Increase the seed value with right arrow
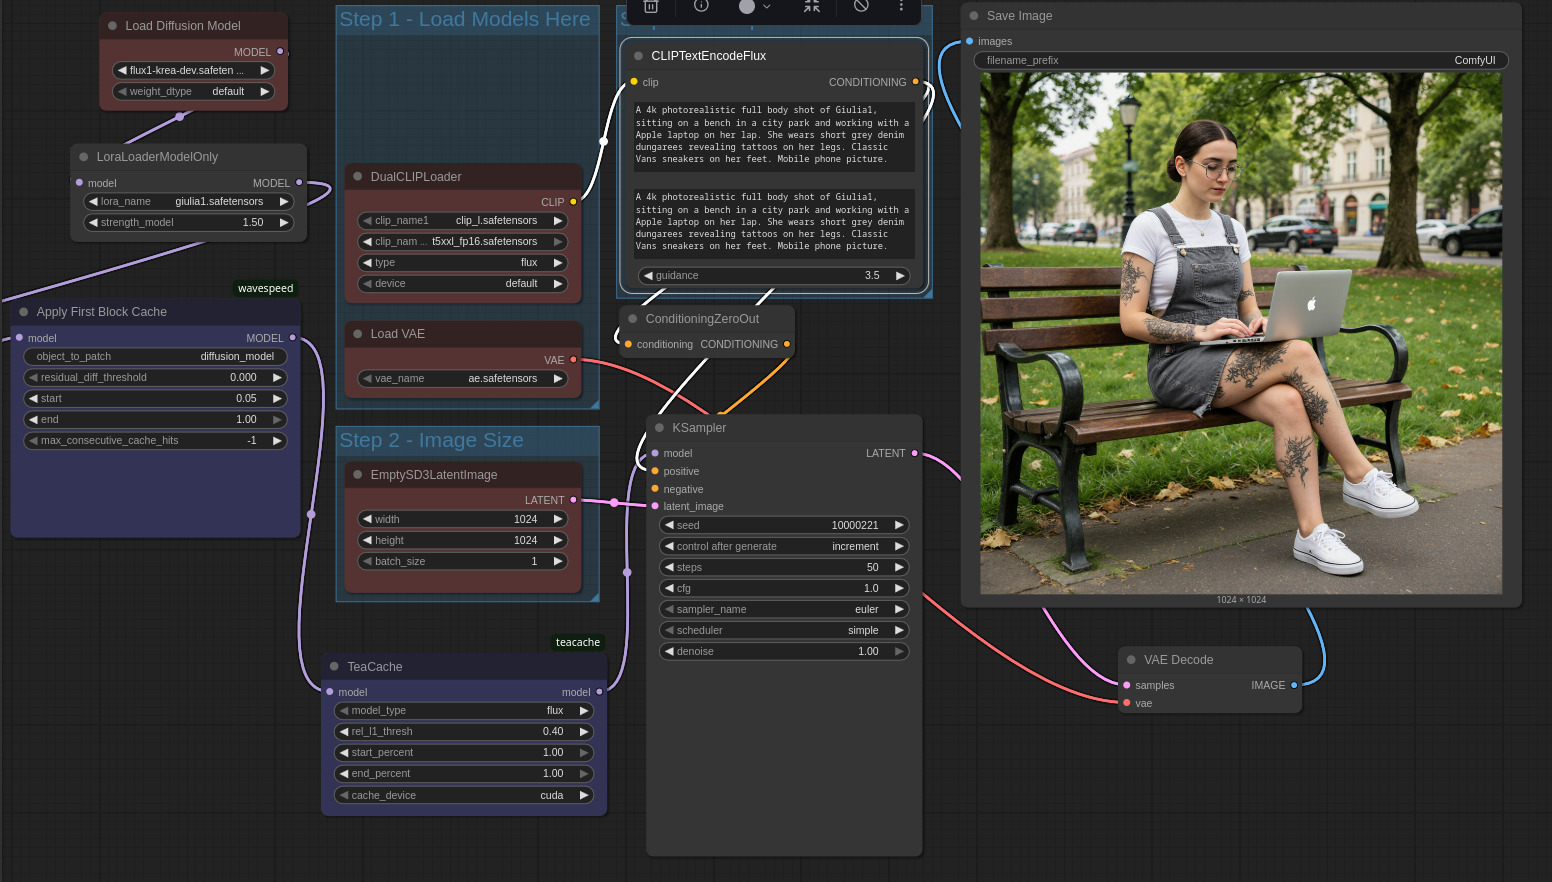This screenshot has height=882, width=1552. tap(899, 525)
